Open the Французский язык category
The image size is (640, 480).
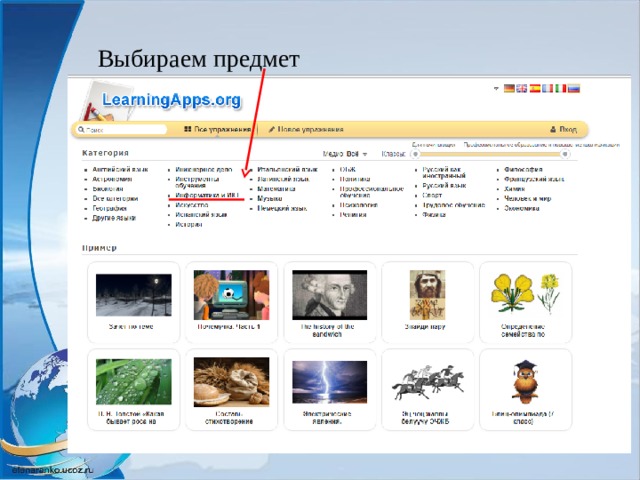534,179
